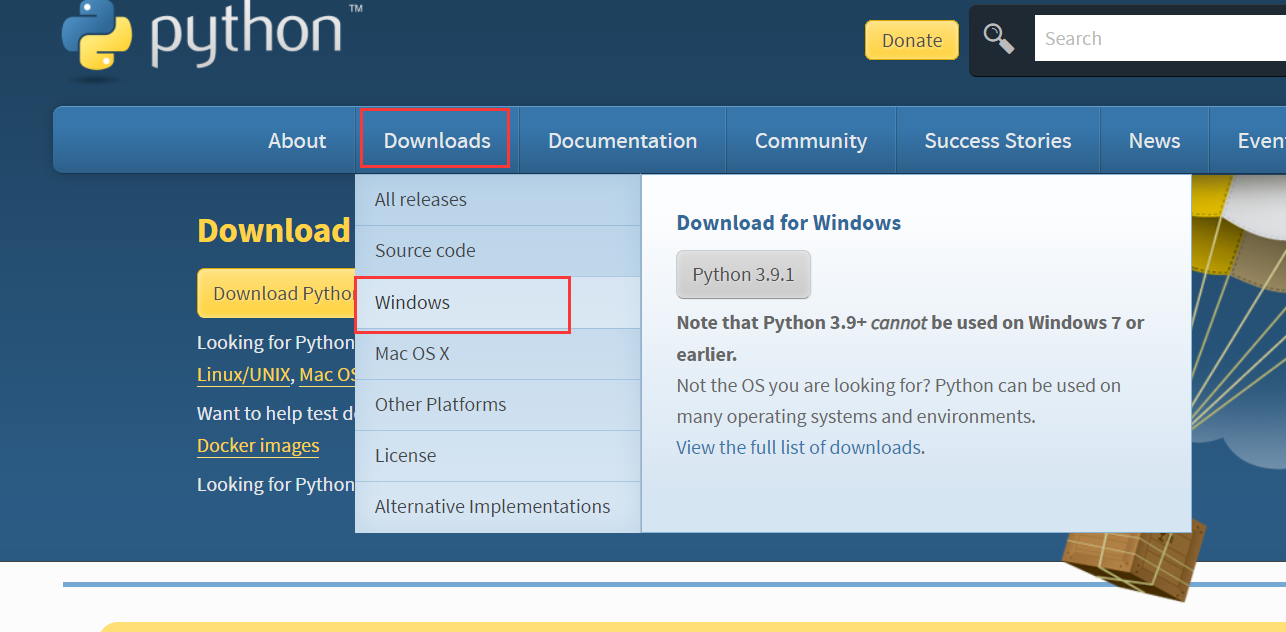Open the Community menu
Screen dimensions: 1286x632
pyautogui.click(x=811, y=141)
